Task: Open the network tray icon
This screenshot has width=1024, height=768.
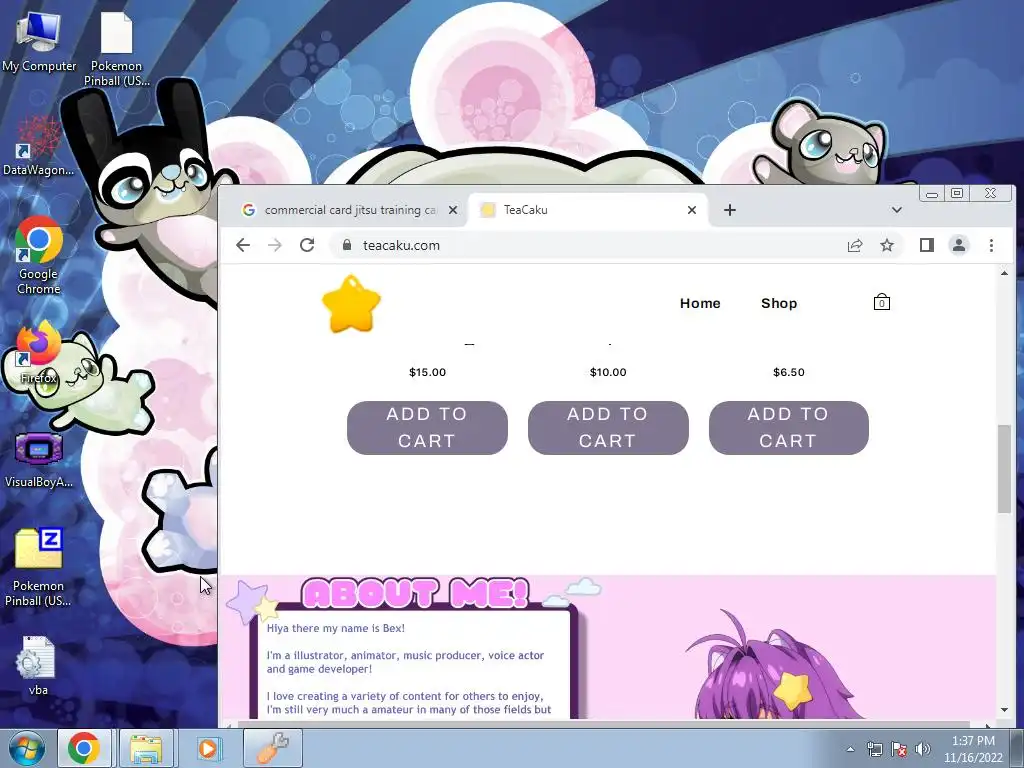Action: [x=874, y=749]
